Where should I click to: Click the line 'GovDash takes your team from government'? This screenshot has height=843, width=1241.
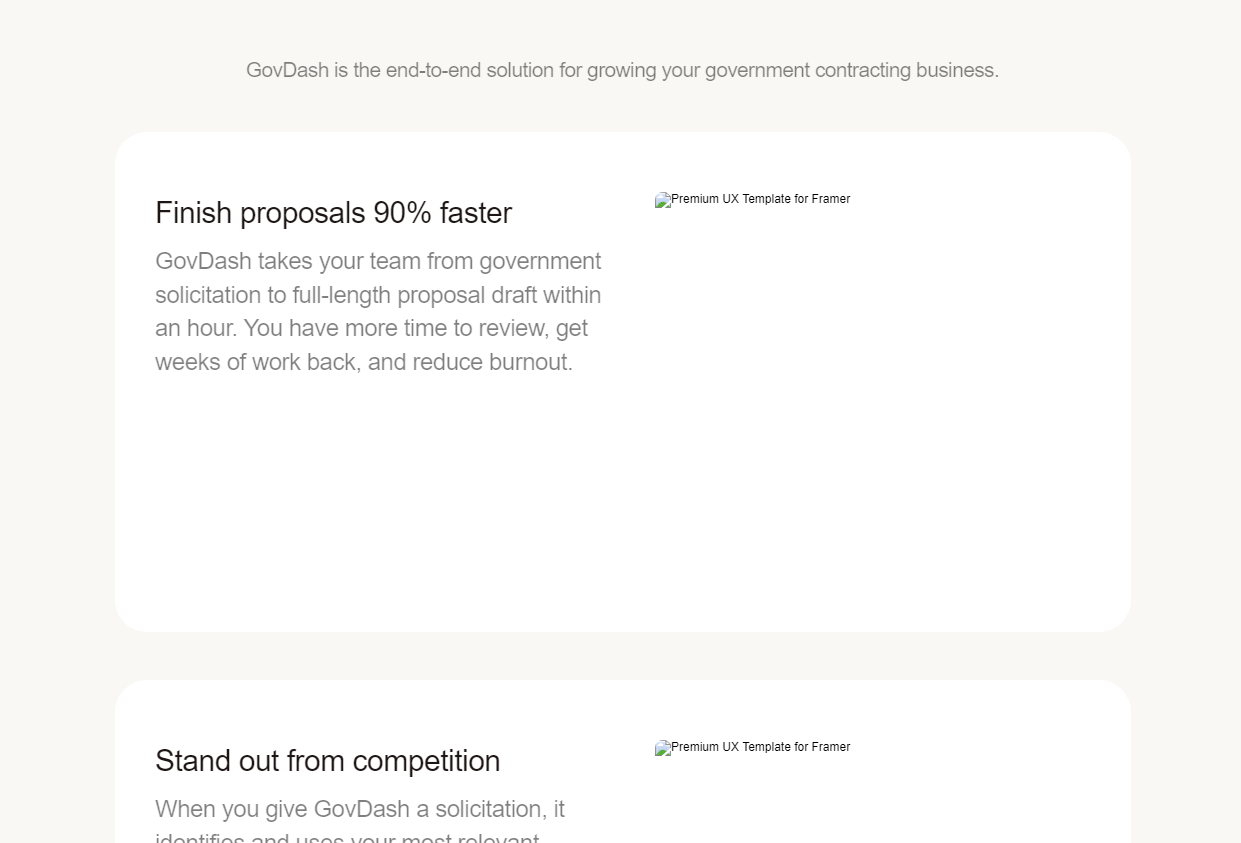378,261
